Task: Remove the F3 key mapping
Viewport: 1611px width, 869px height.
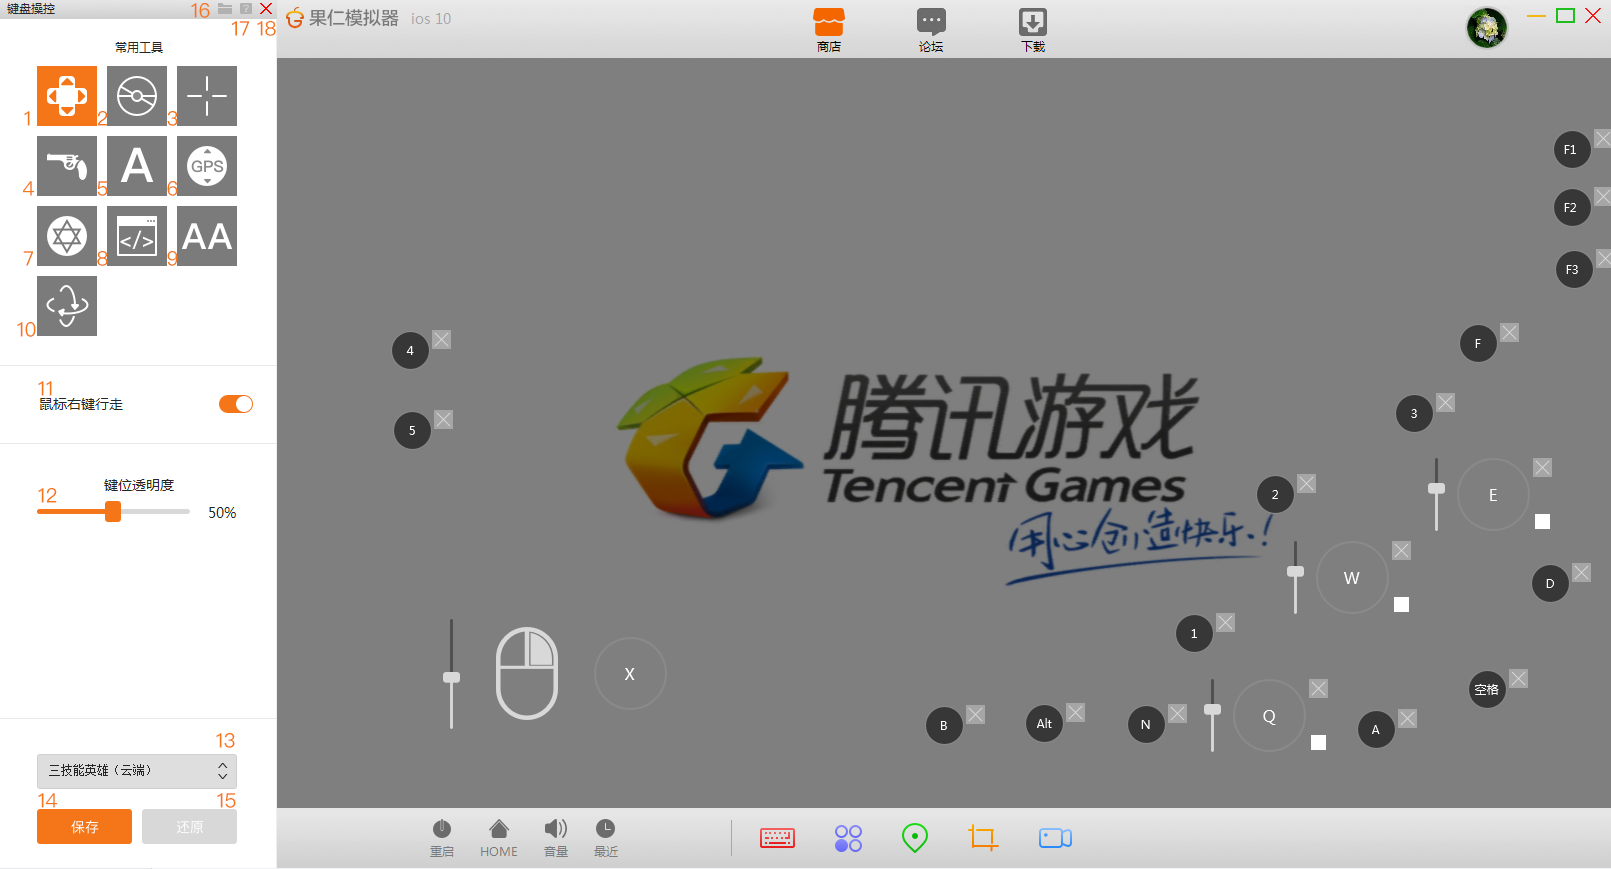Action: pyautogui.click(x=1604, y=259)
